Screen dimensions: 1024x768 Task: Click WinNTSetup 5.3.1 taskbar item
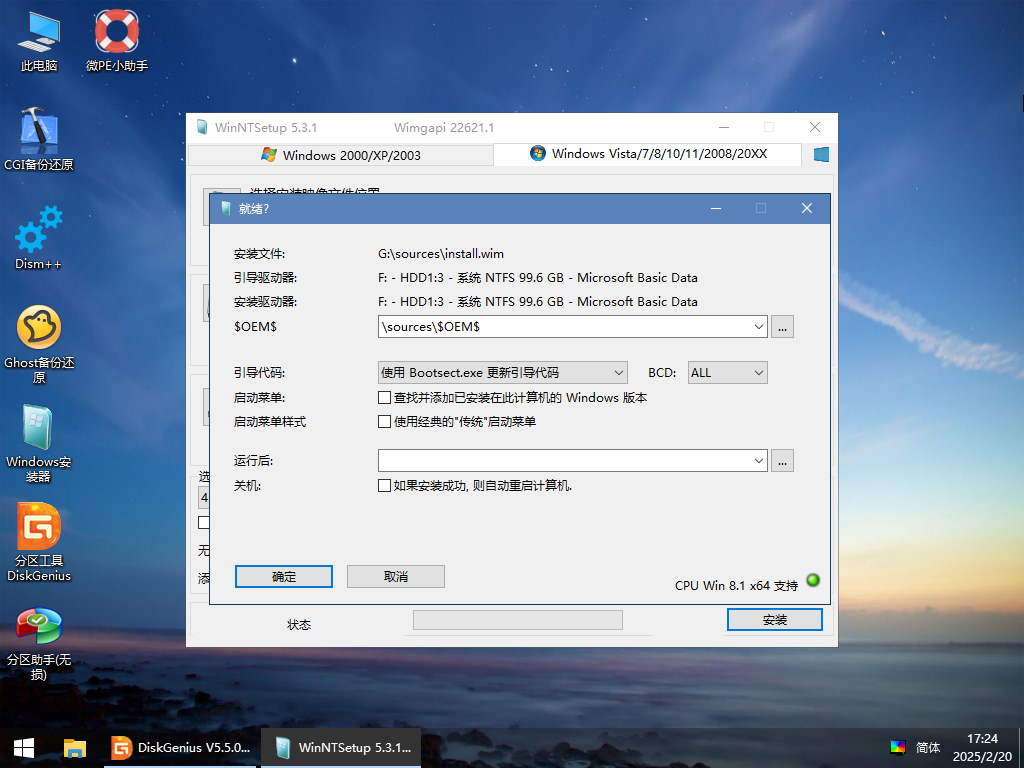tap(341, 748)
